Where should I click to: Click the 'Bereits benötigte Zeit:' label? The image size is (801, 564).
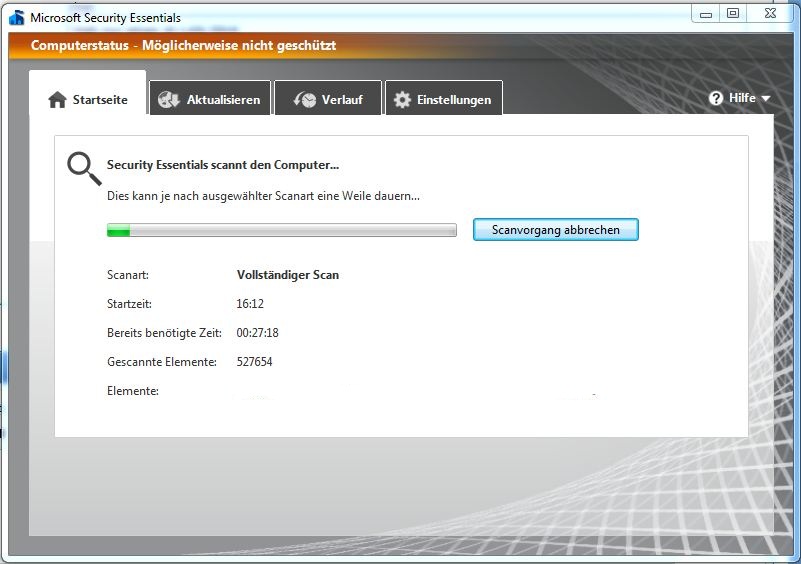point(164,333)
